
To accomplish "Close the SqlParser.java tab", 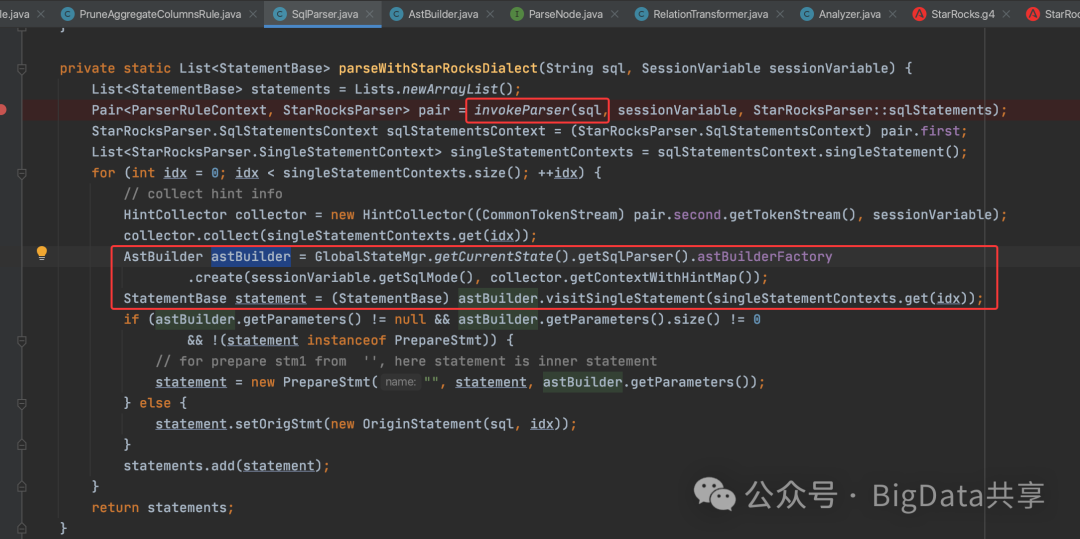I will 368,13.
